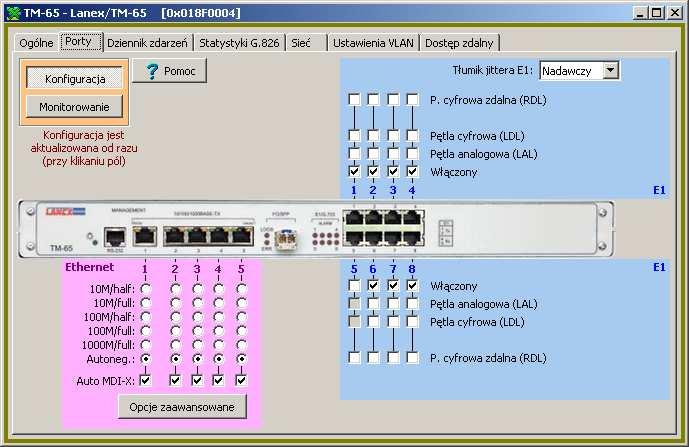
Task: Uncheck Auto MDI-X for Ethernet port 1
Action: coord(145,380)
